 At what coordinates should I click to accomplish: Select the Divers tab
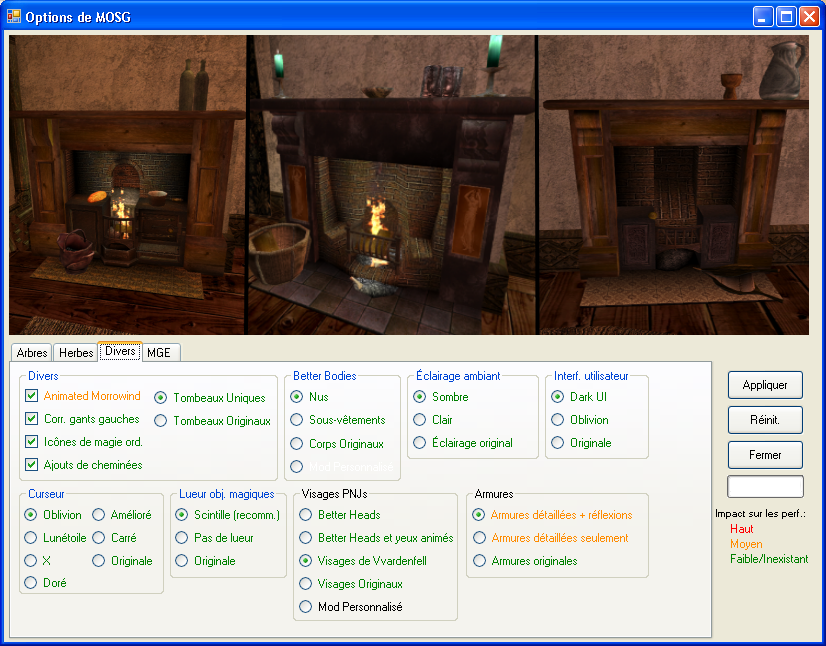click(x=120, y=351)
